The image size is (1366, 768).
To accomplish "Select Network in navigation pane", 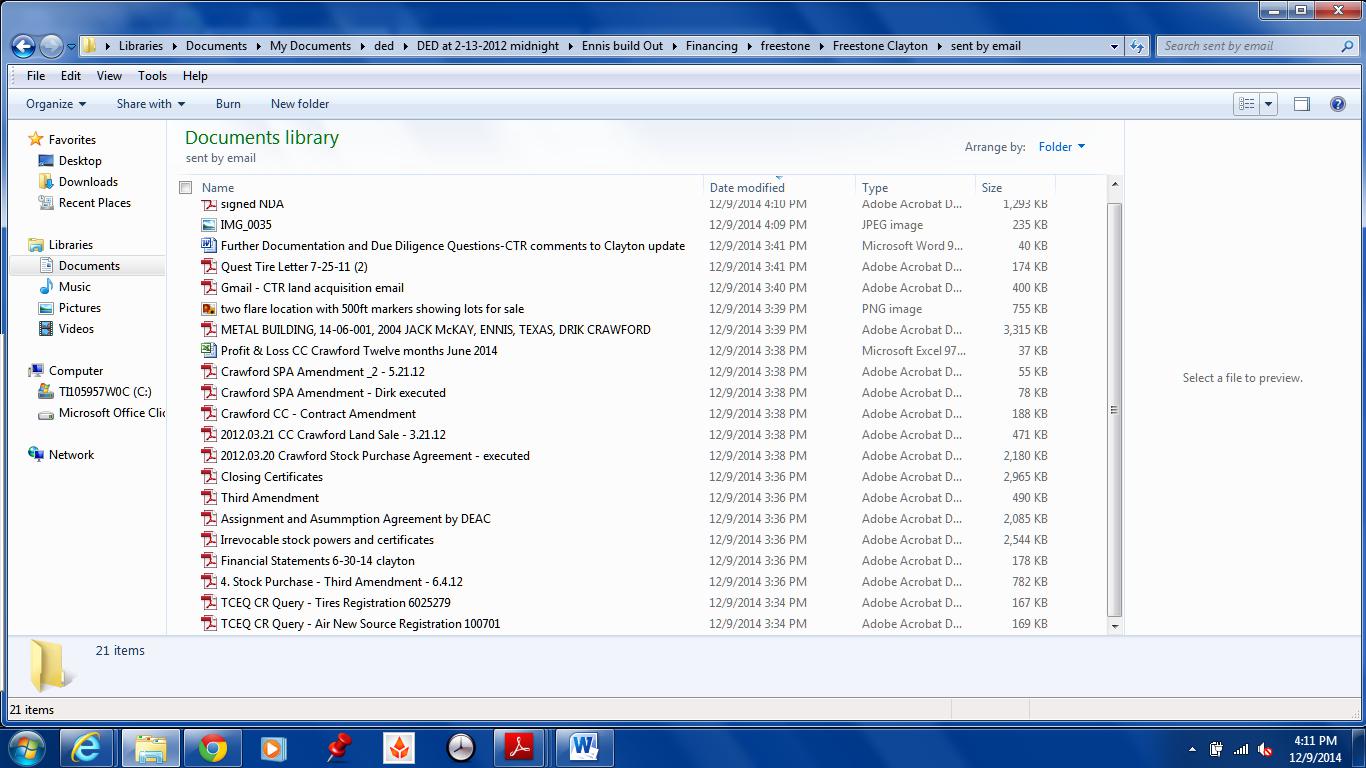I will click(71, 455).
